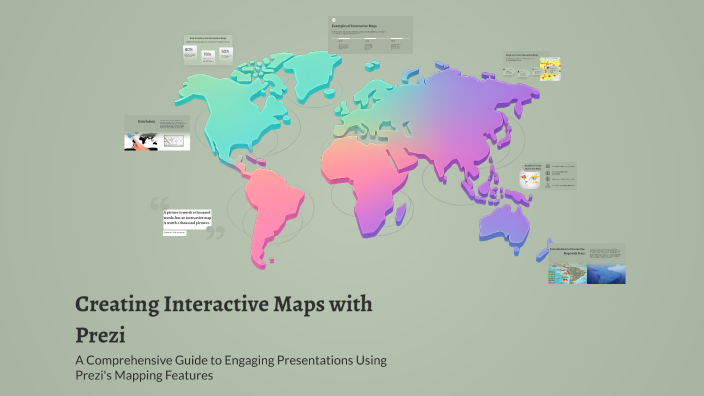The width and height of the screenshot is (704, 396).
Task: Select the subtitle A Comprehensive Guide text
Action: [x=231, y=367]
